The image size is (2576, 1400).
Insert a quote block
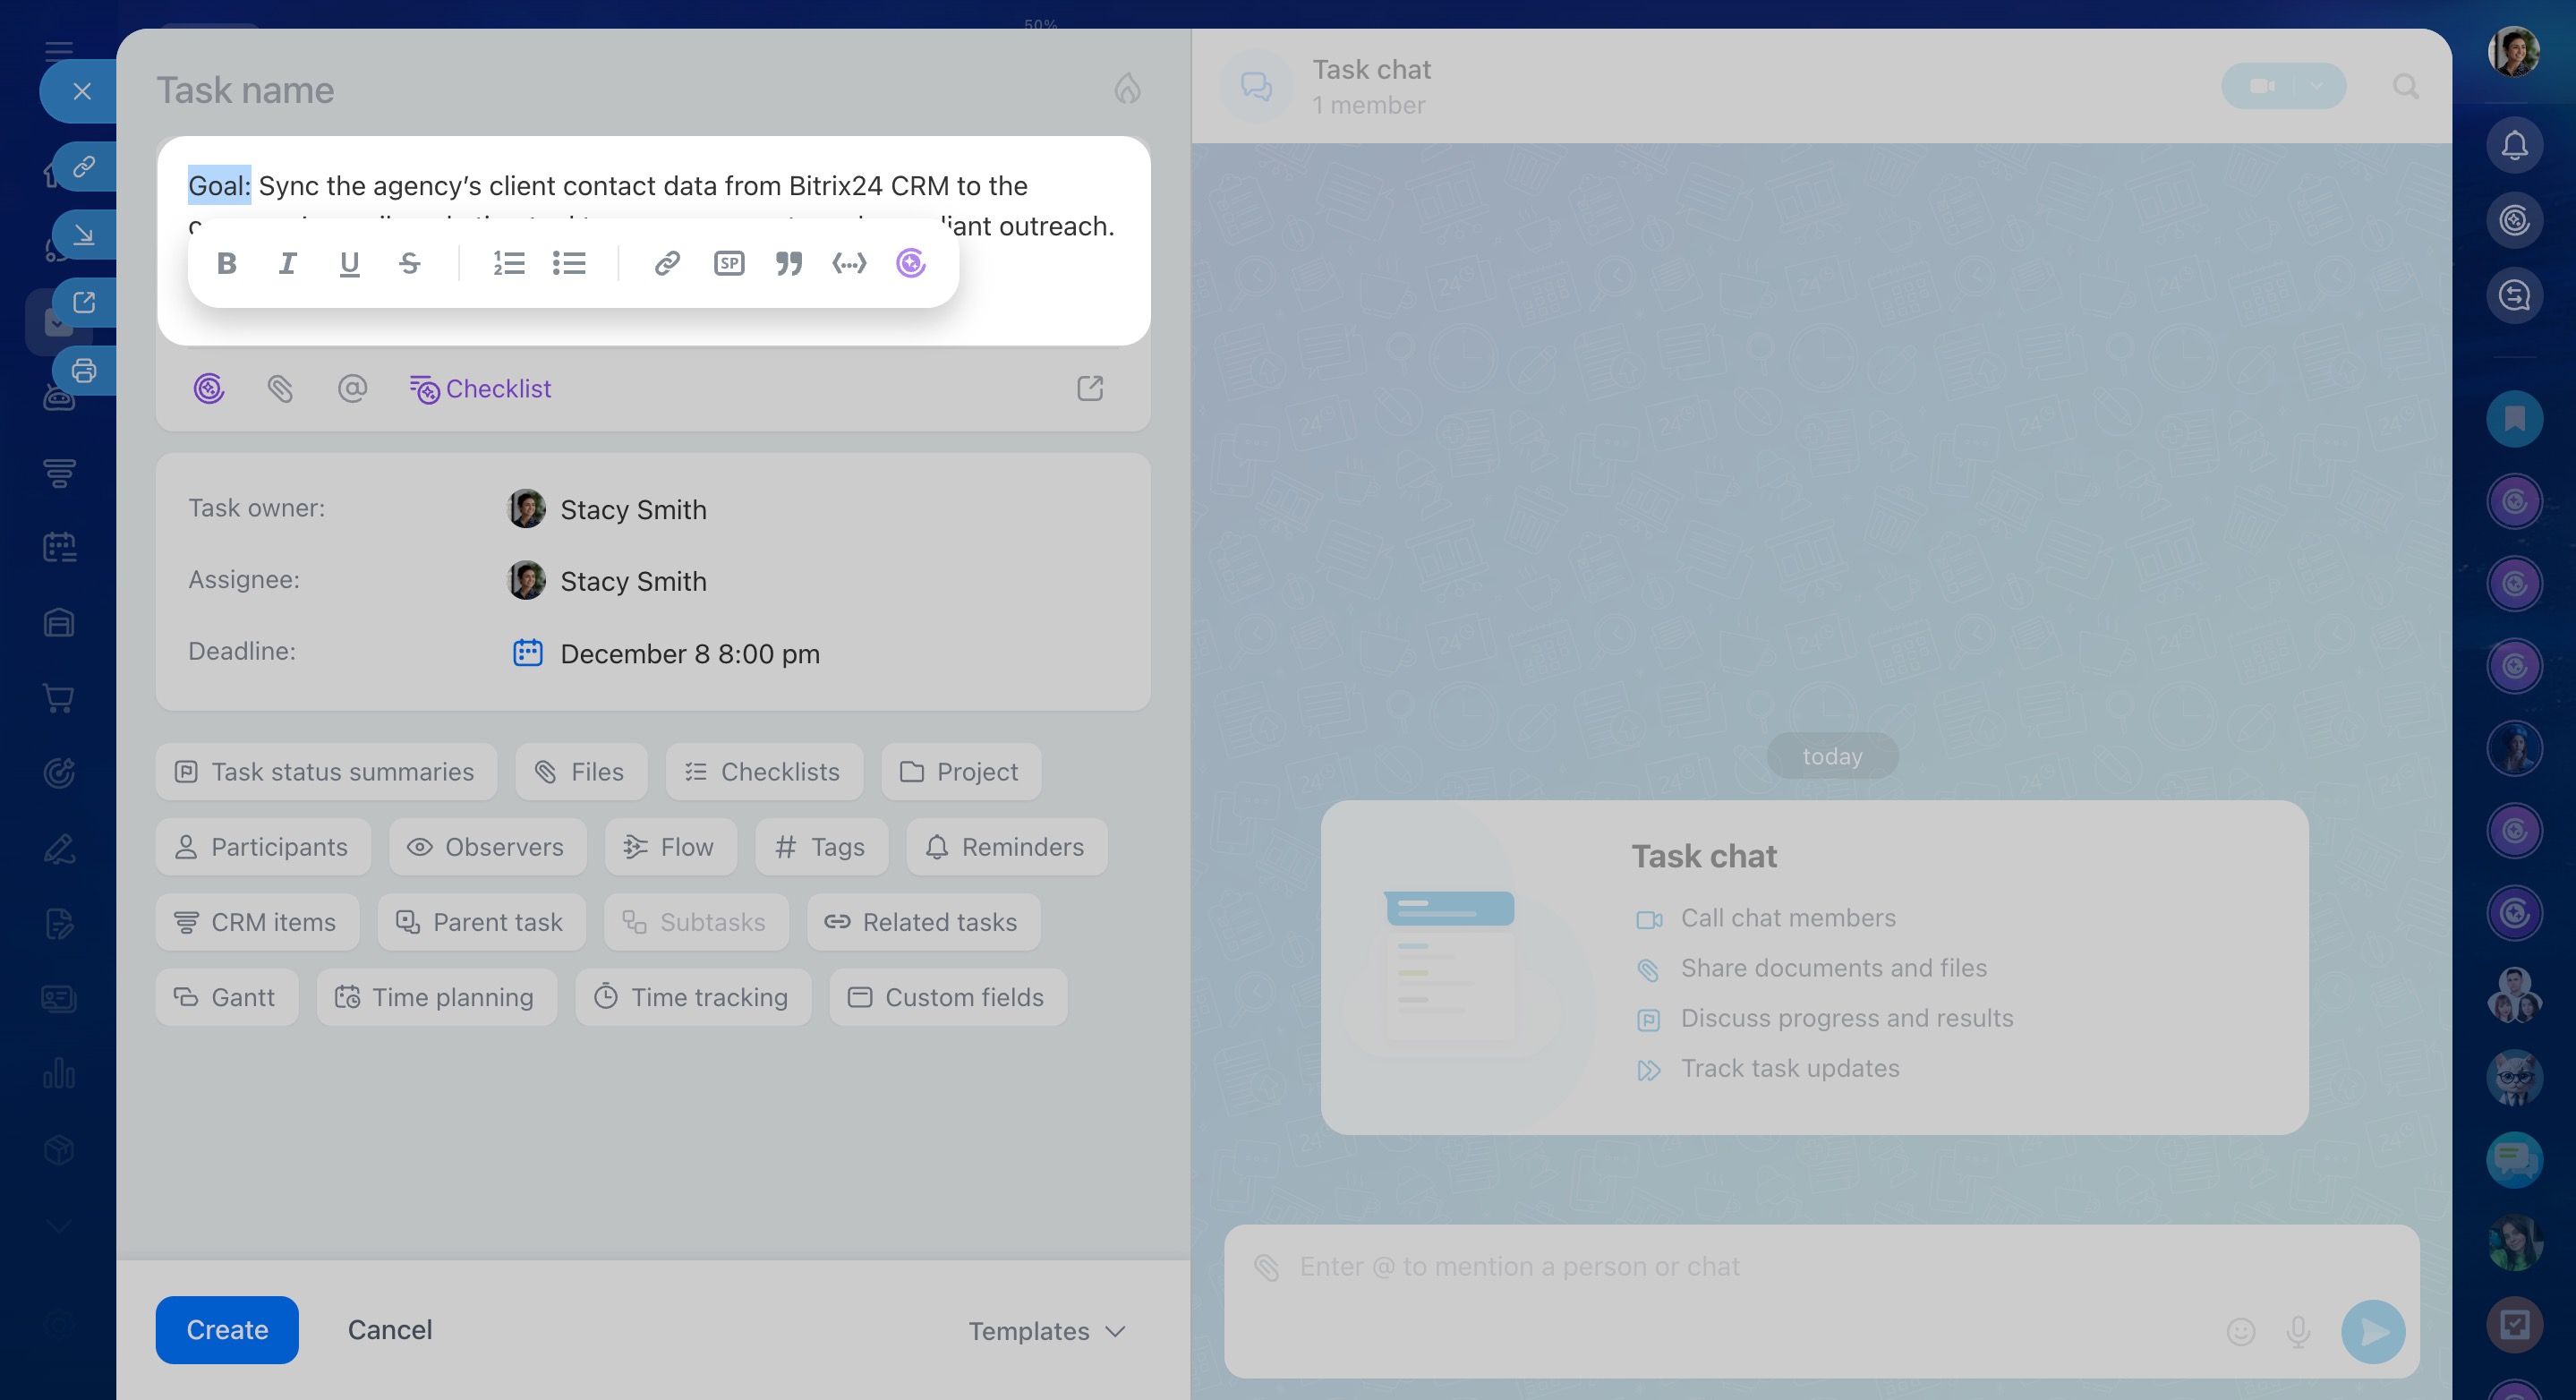(789, 263)
